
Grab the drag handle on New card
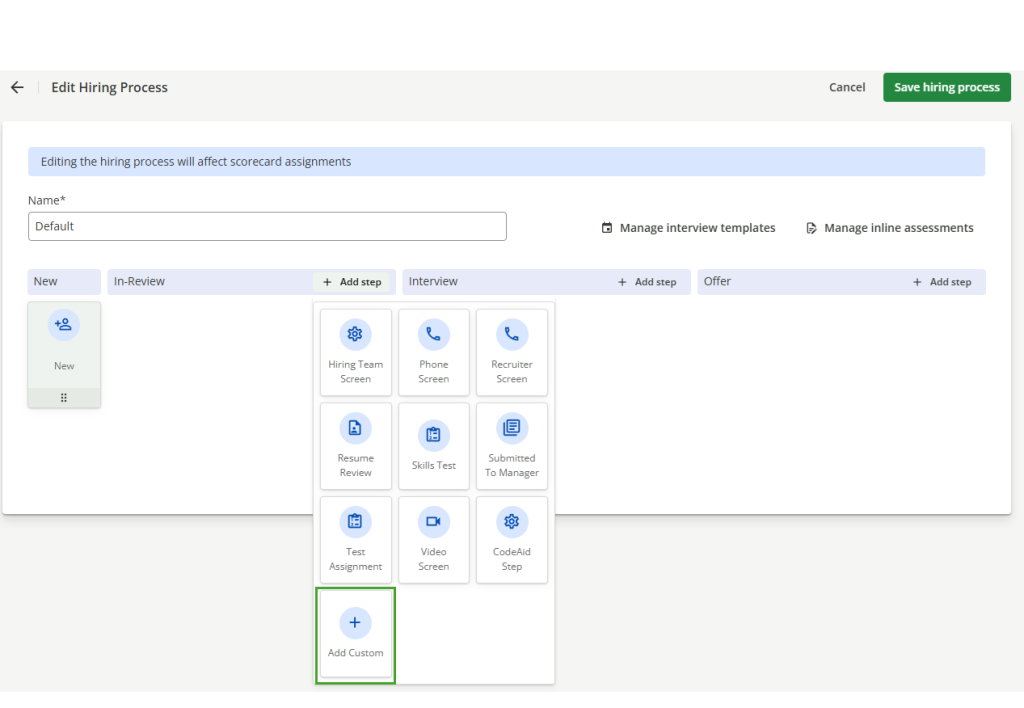tap(64, 398)
